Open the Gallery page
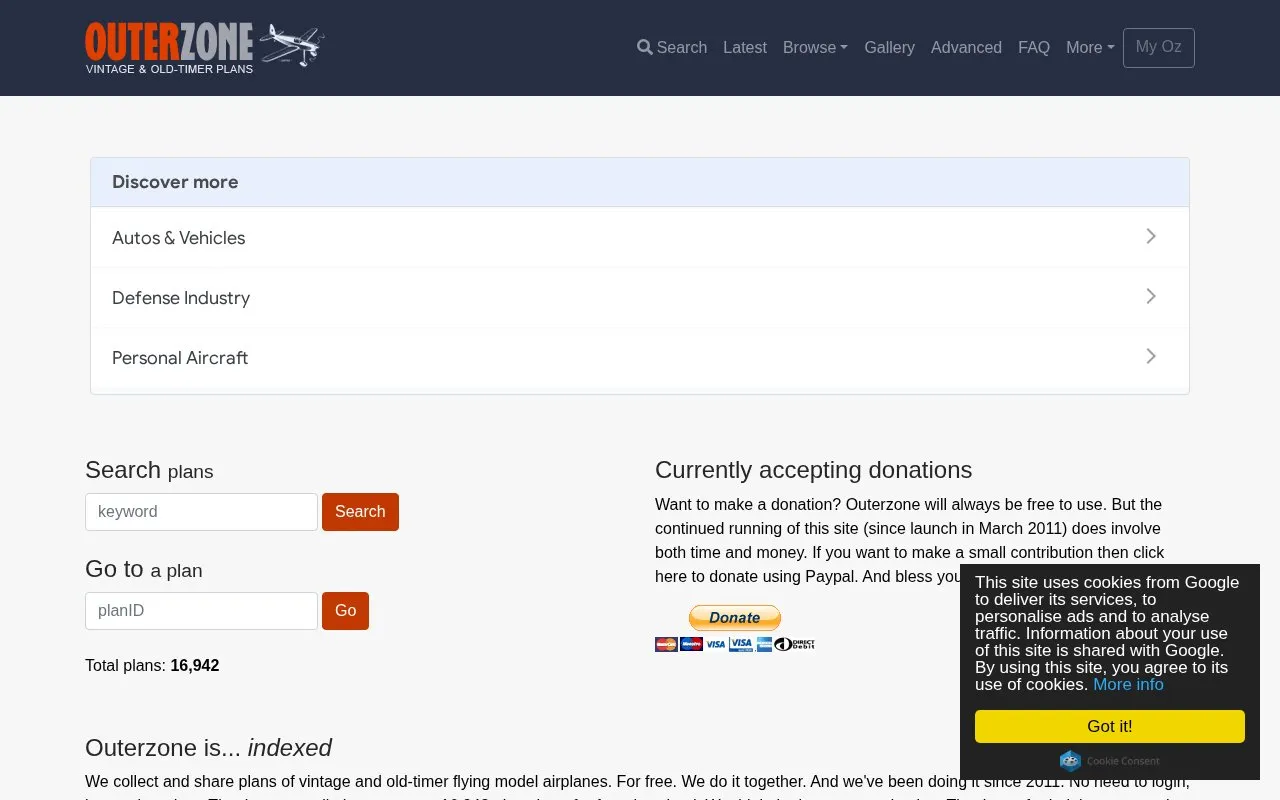The width and height of the screenshot is (1280, 800). pyautogui.click(x=889, y=48)
